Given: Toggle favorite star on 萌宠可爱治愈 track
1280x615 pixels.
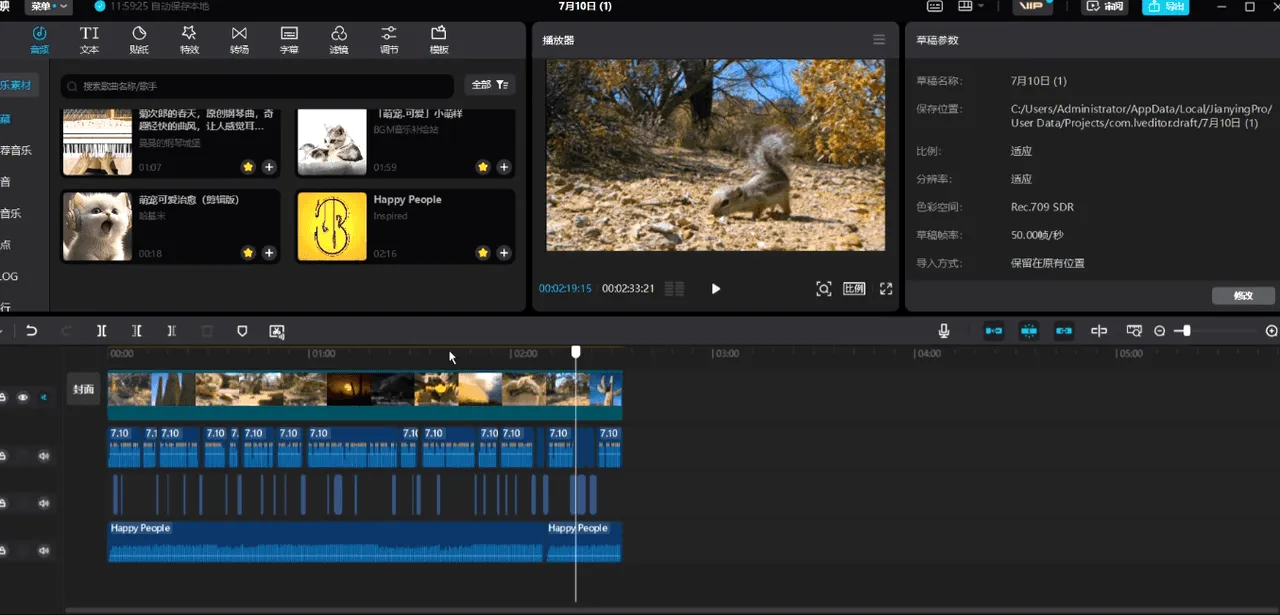Looking at the screenshot, I should tap(248, 253).
